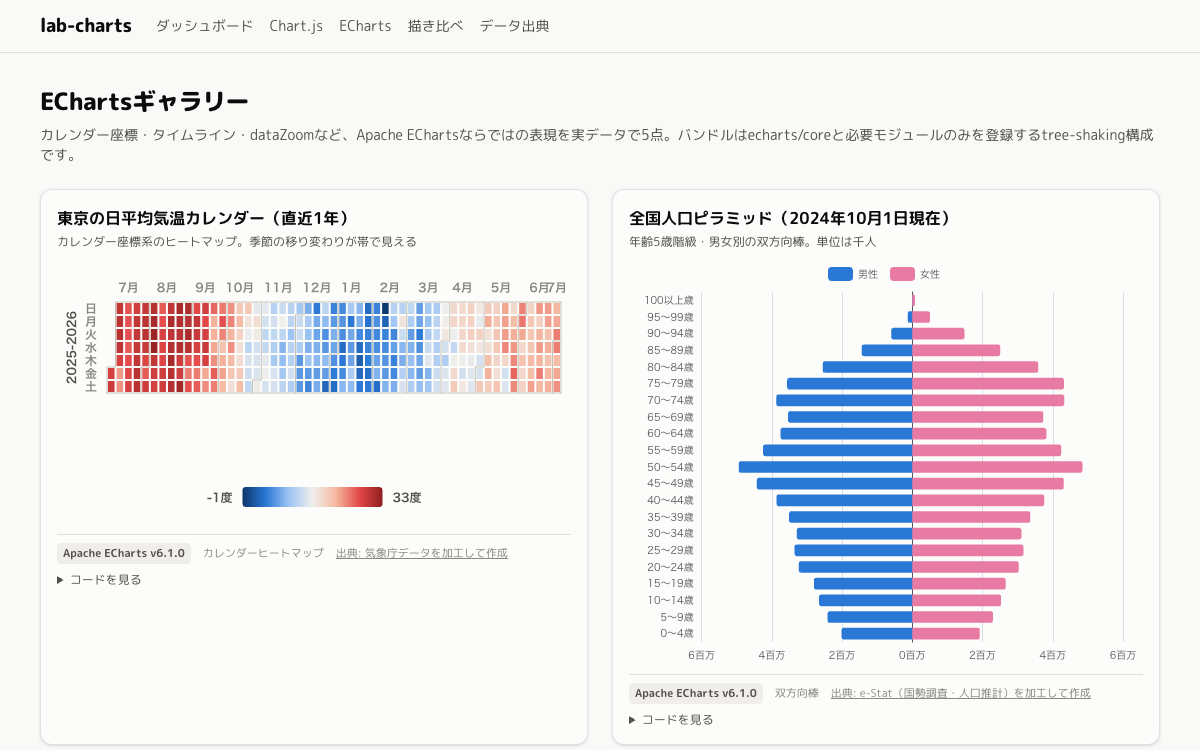Toggle the 男性 legend series
Image resolution: width=1200 pixels, height=750 pixels.
click(x=853, y=274)
